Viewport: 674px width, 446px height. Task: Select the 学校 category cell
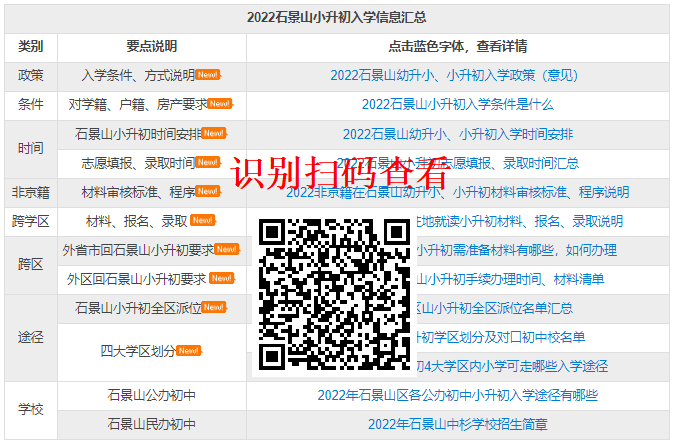31,410
